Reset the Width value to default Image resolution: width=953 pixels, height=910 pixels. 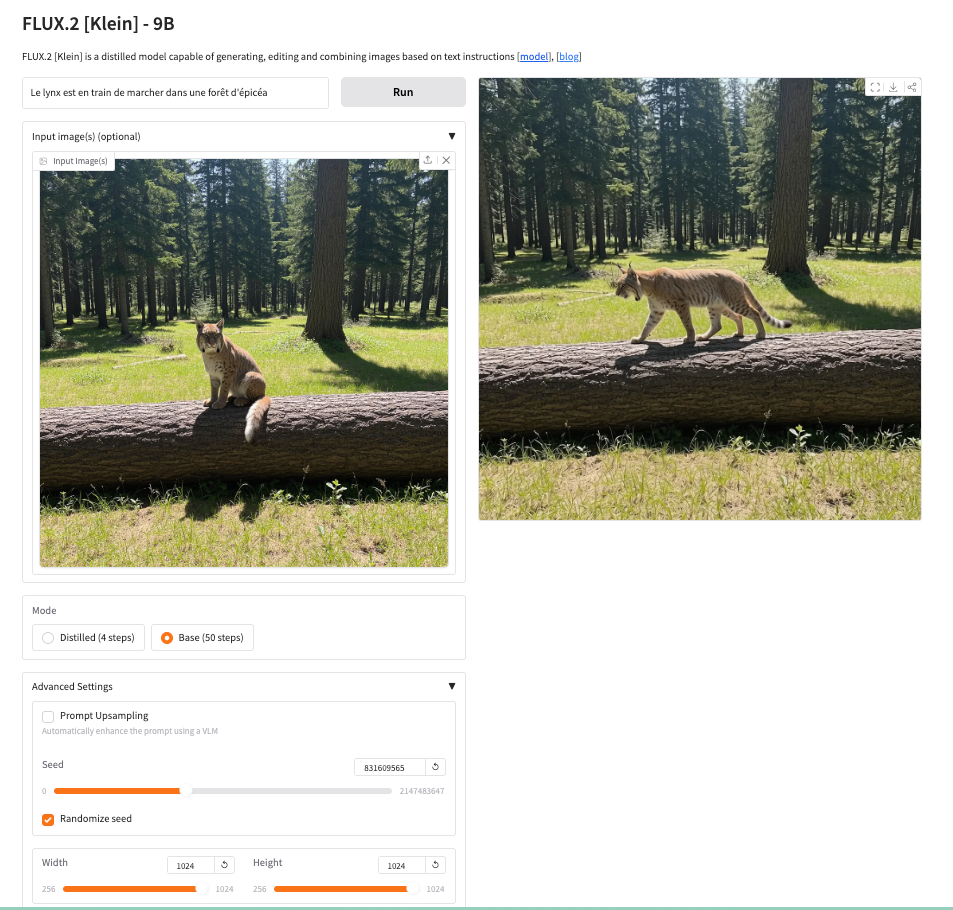pos(224,865)
